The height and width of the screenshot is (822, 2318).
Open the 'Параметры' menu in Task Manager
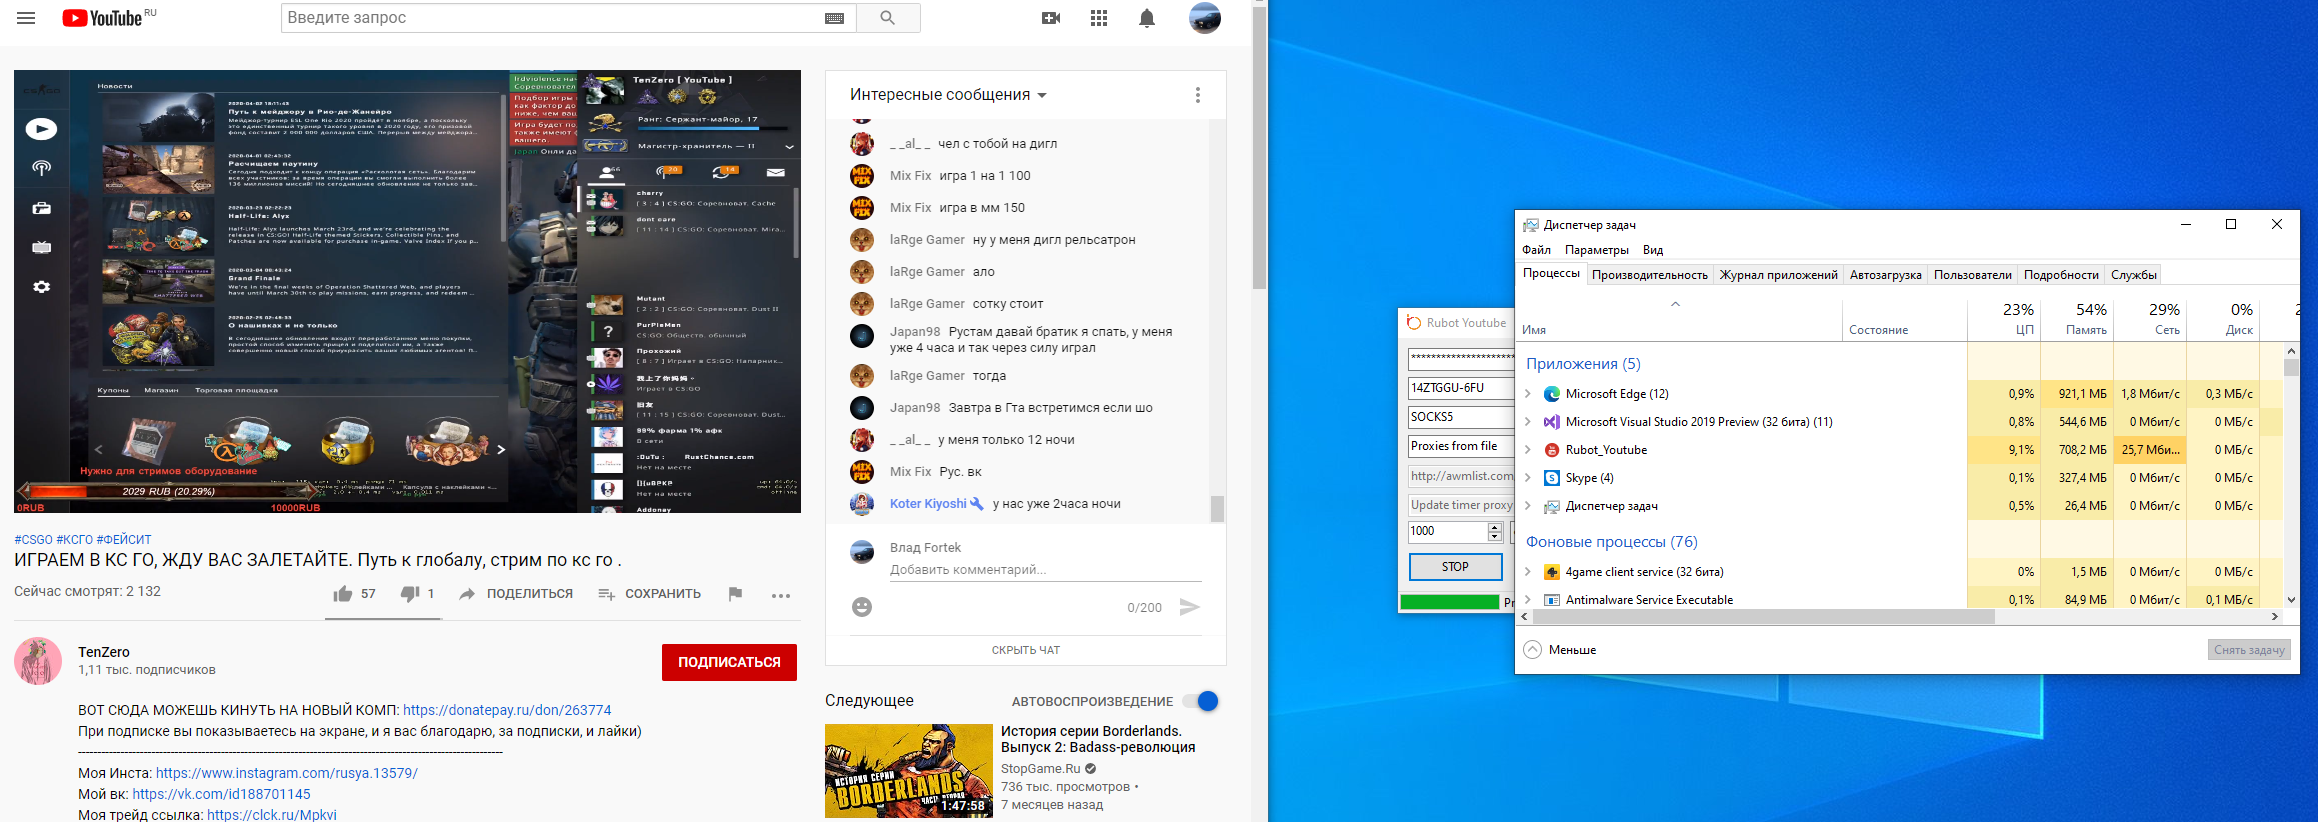(x=1596, y=250)
